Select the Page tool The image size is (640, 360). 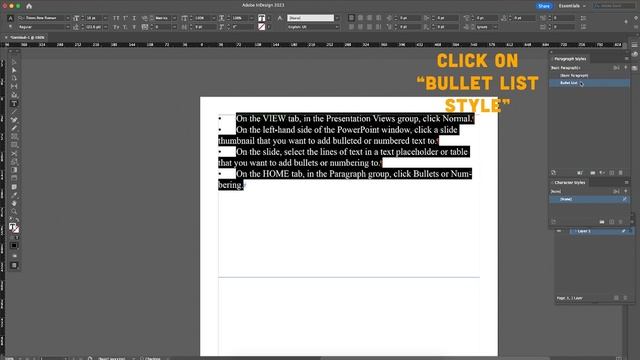[x=14, y=78]
